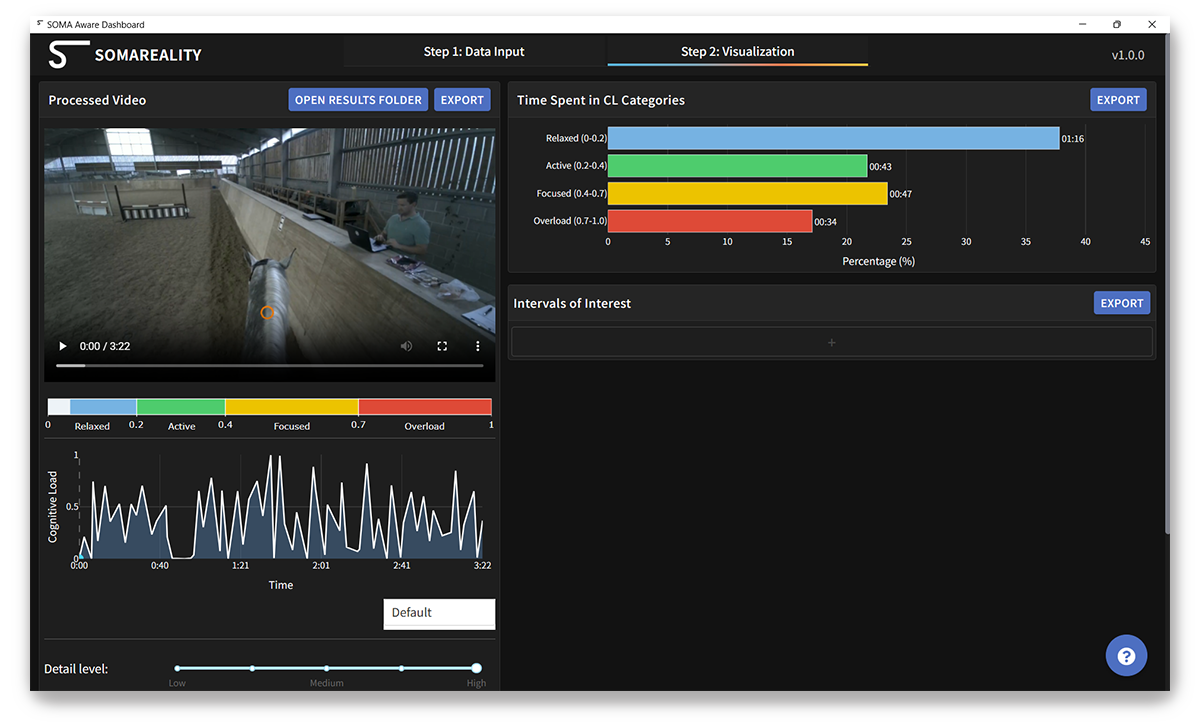The width and height of the screenshot is (1200, 724).
Task: Click the red Overload color segment
Action: click(424, 407)
